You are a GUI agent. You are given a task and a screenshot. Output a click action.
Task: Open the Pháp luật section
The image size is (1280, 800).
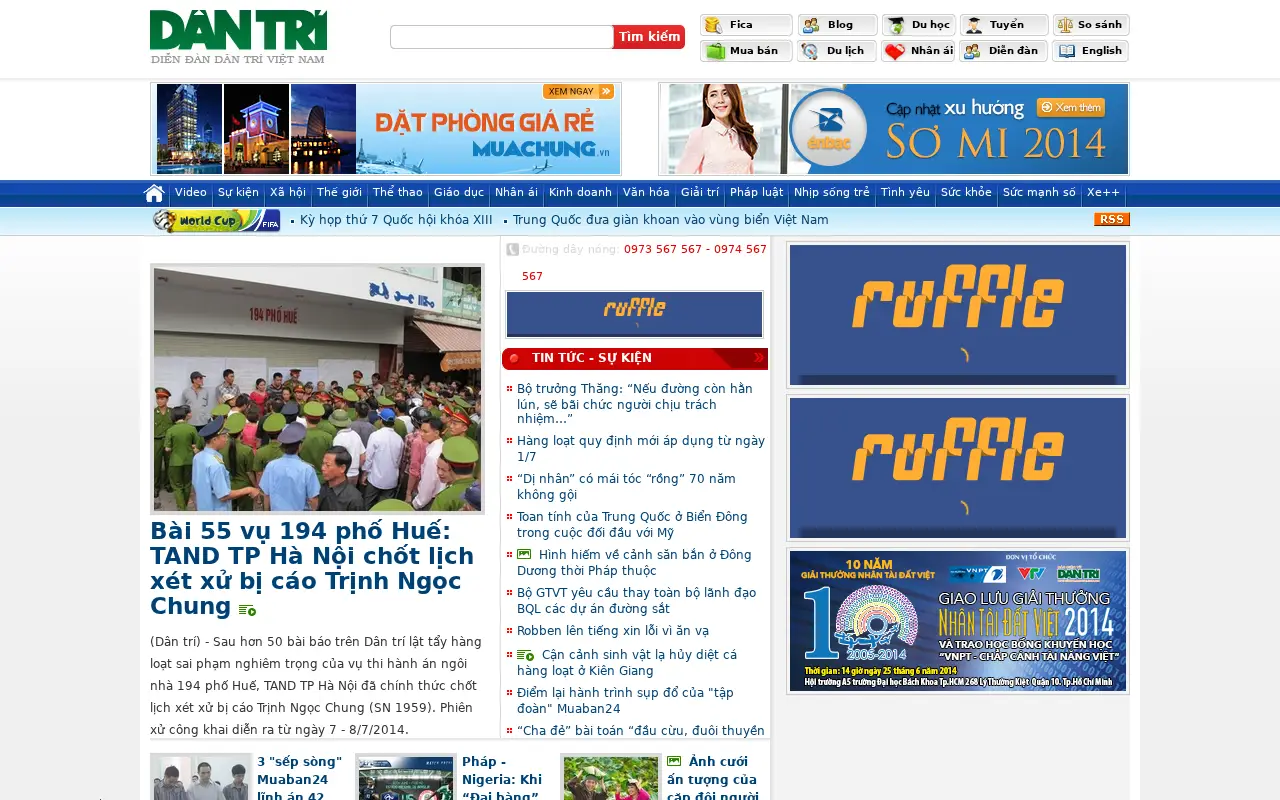(x=757, y=192)
